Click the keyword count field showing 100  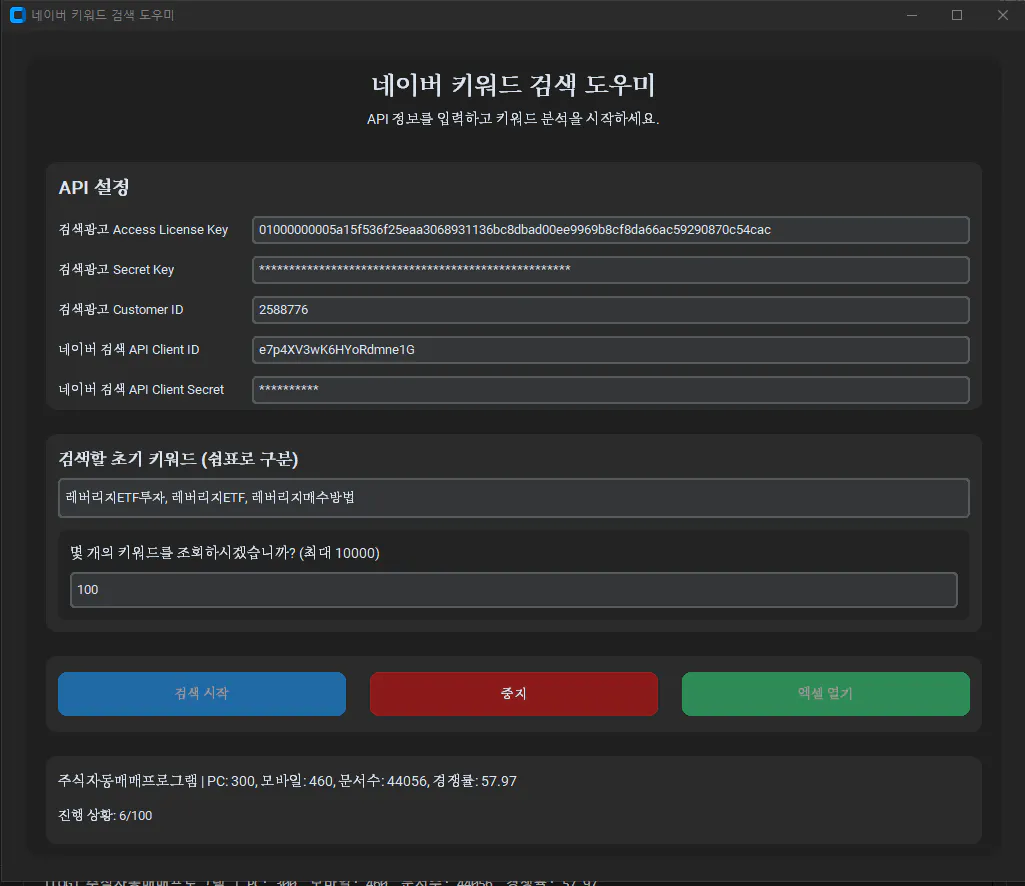tap(514, 590)
